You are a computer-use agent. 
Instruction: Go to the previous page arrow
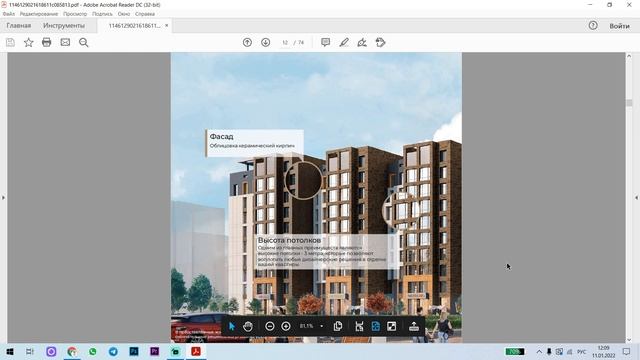247,42
